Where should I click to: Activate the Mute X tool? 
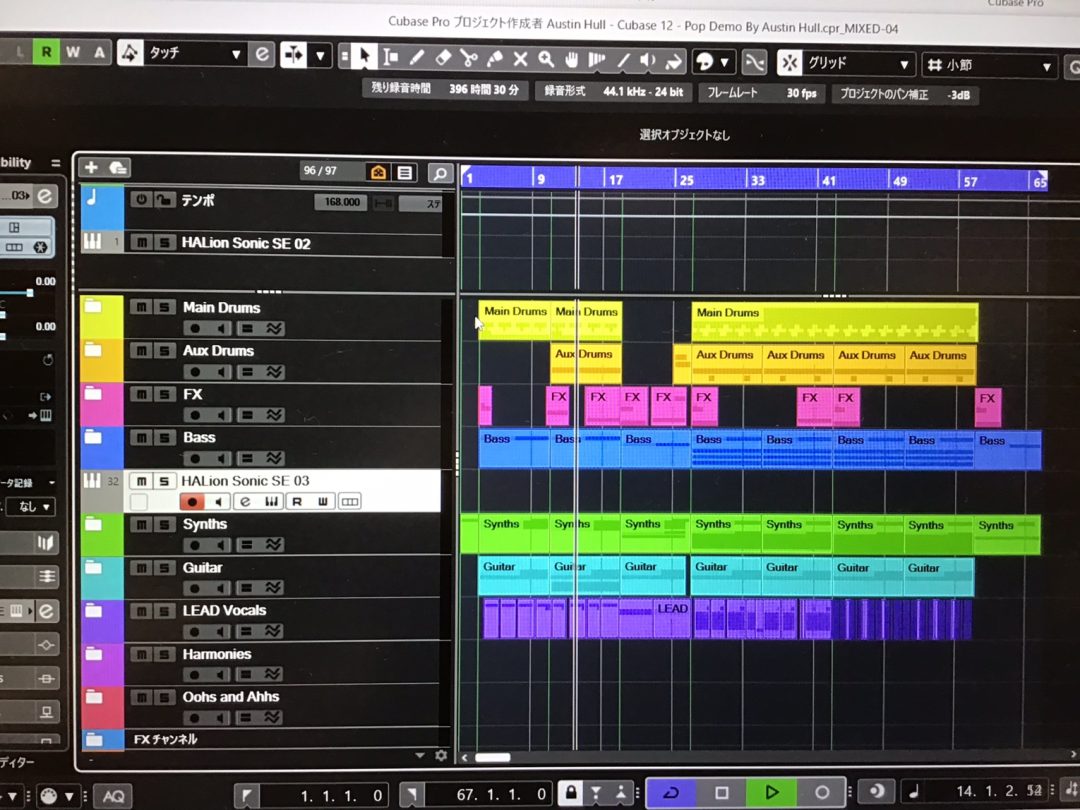click(520, 59)
